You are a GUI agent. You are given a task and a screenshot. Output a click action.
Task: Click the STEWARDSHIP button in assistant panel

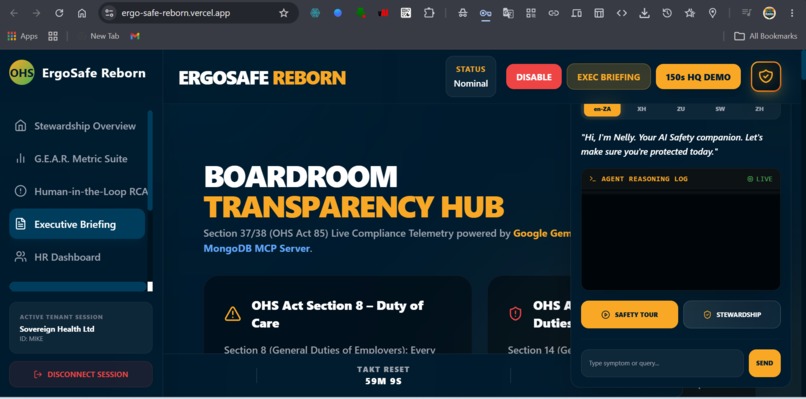[732, 315]
